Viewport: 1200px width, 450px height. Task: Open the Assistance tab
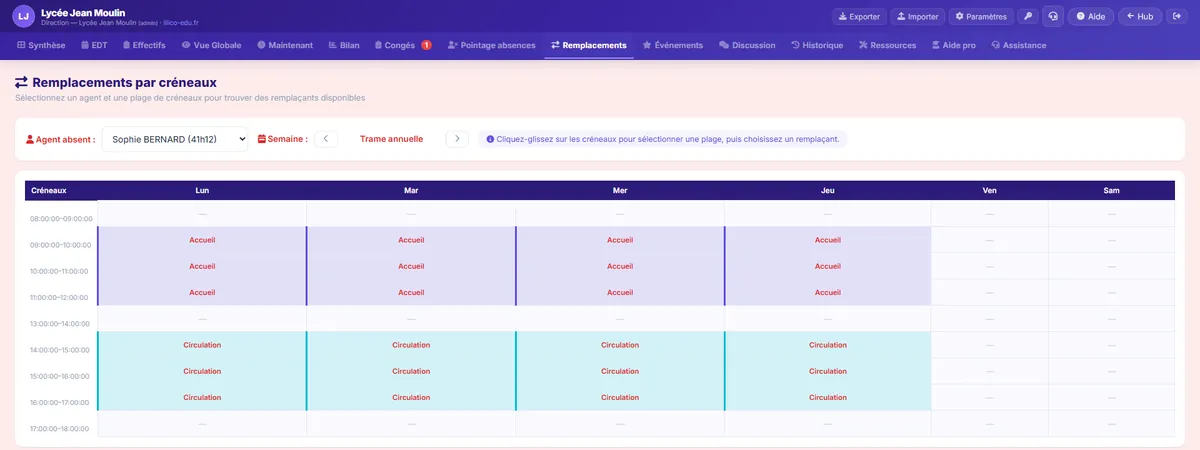[x=1019, y=45]
